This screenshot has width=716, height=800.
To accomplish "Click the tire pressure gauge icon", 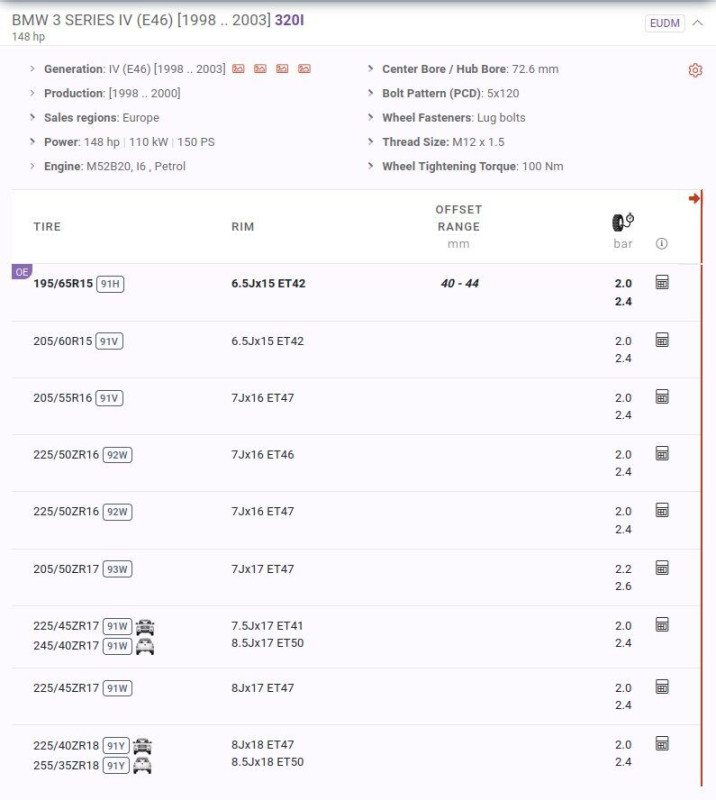I will pyautogui.click(x=623, y=222).
